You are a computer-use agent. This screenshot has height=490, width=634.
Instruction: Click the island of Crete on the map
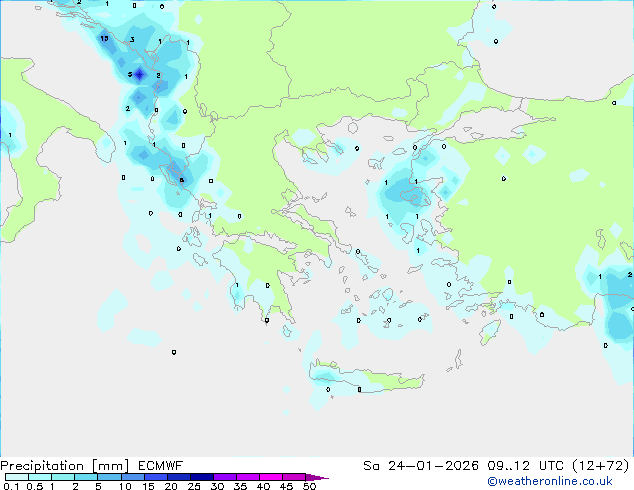pos(366,377)
